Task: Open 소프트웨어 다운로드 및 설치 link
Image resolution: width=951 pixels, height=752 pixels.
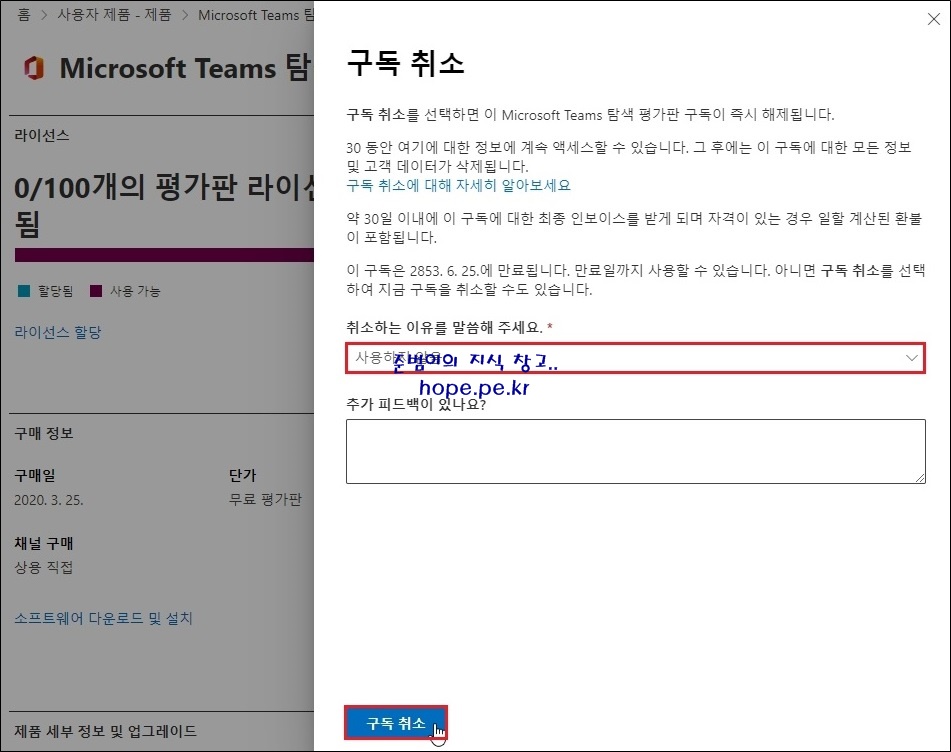Action: [x=103, y=618]
